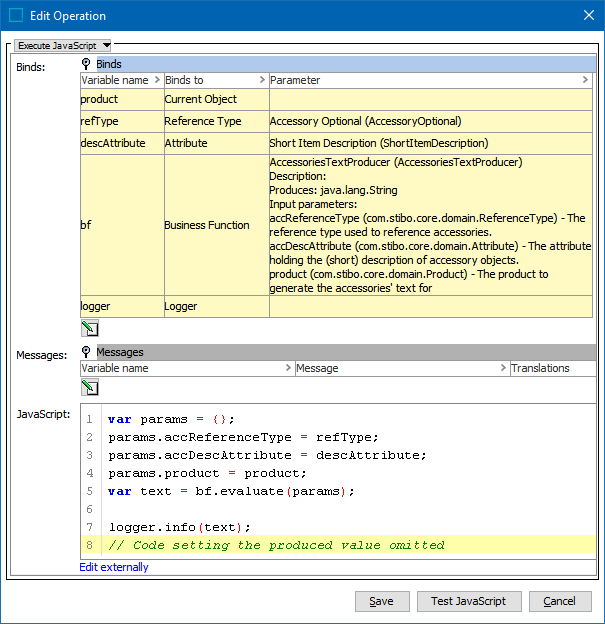
Task: Cancel the operation edit
Action: 559,601
